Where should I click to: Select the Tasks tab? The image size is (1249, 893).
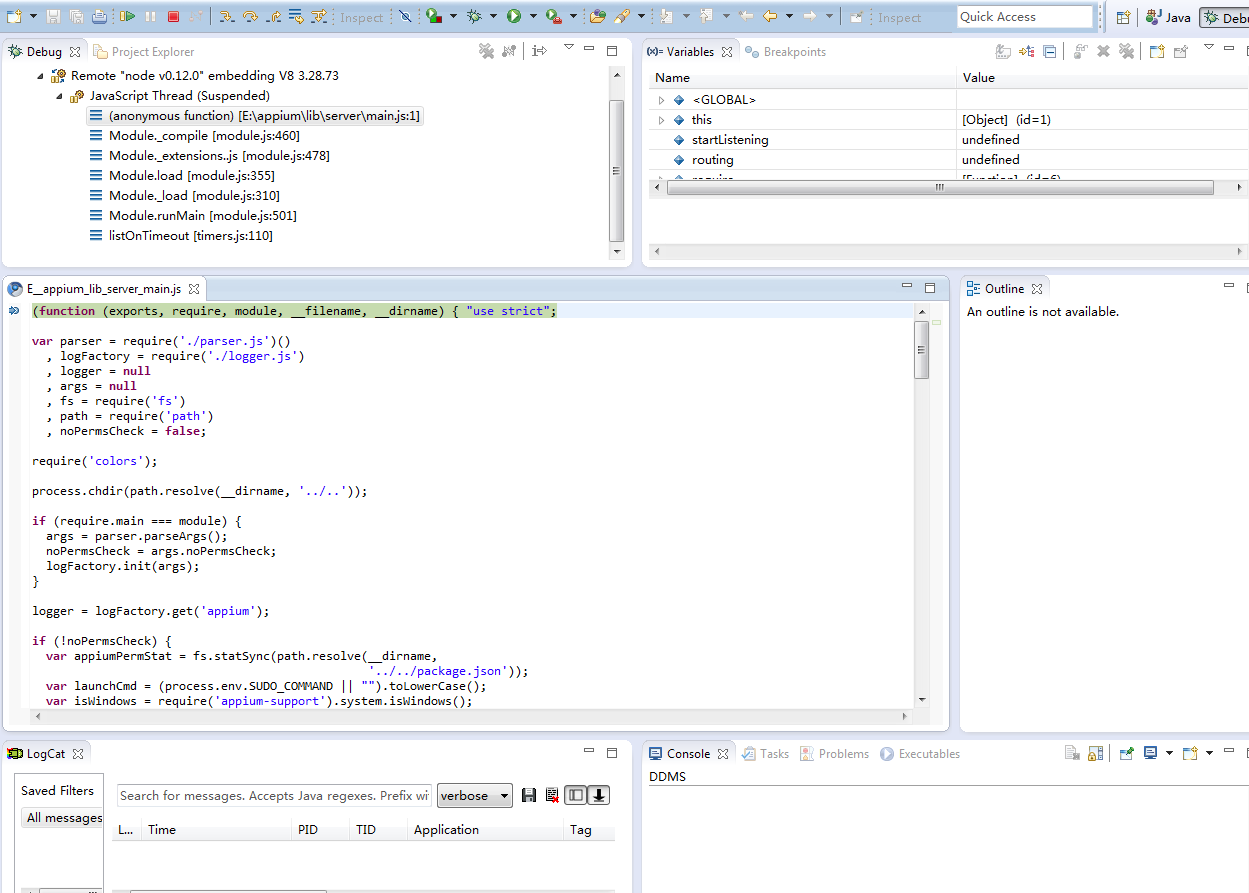[x=766, y=753]
